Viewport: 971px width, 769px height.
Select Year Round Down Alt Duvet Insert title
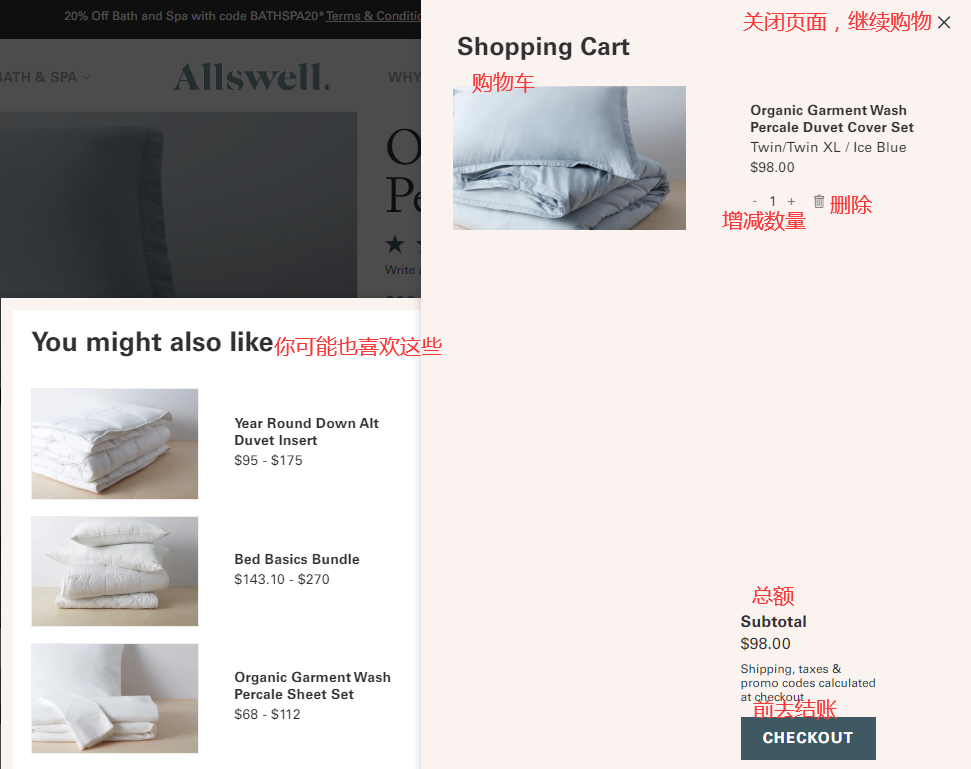307,432
